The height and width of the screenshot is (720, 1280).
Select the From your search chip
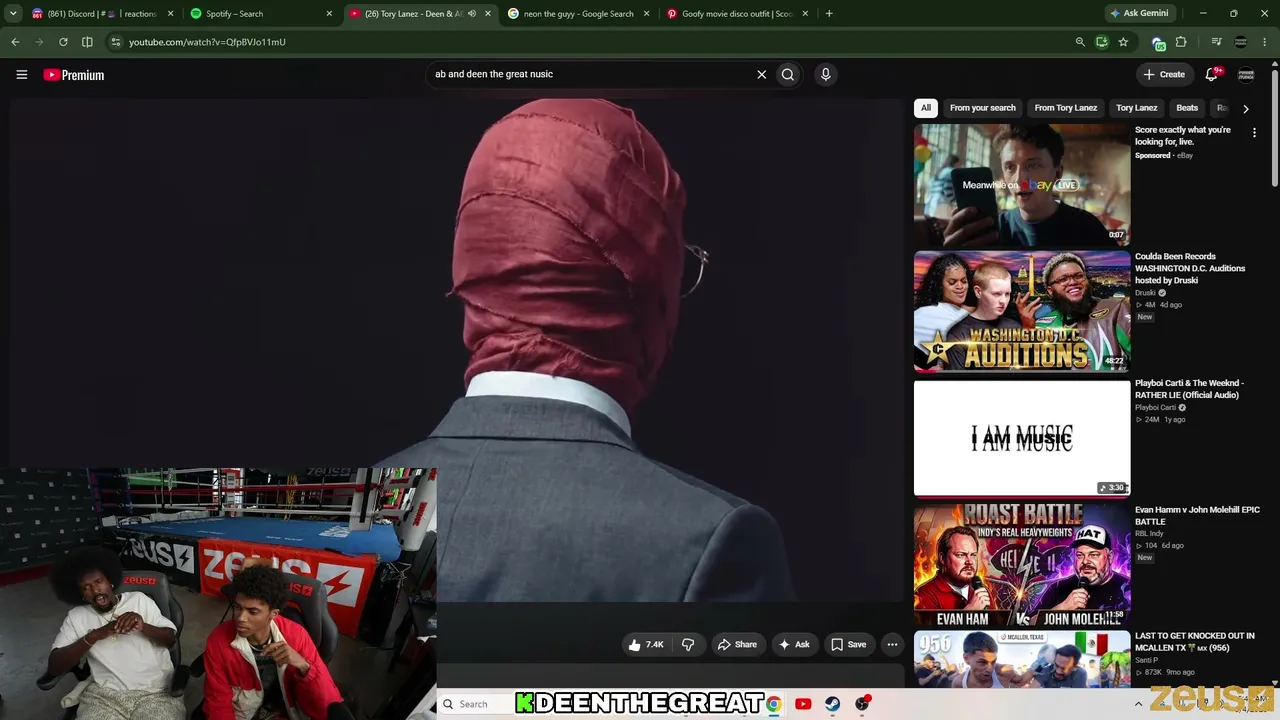click(x=983, y=108)
